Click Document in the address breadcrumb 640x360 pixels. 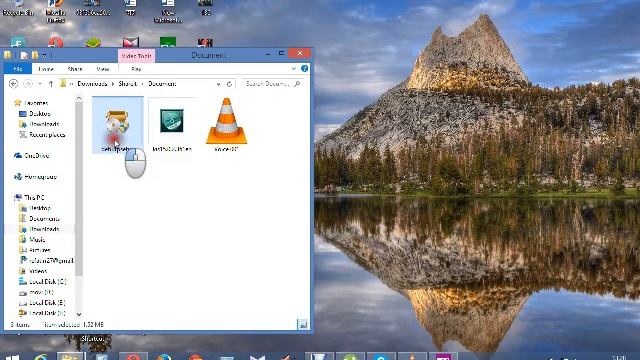click(x=162, y=84)
